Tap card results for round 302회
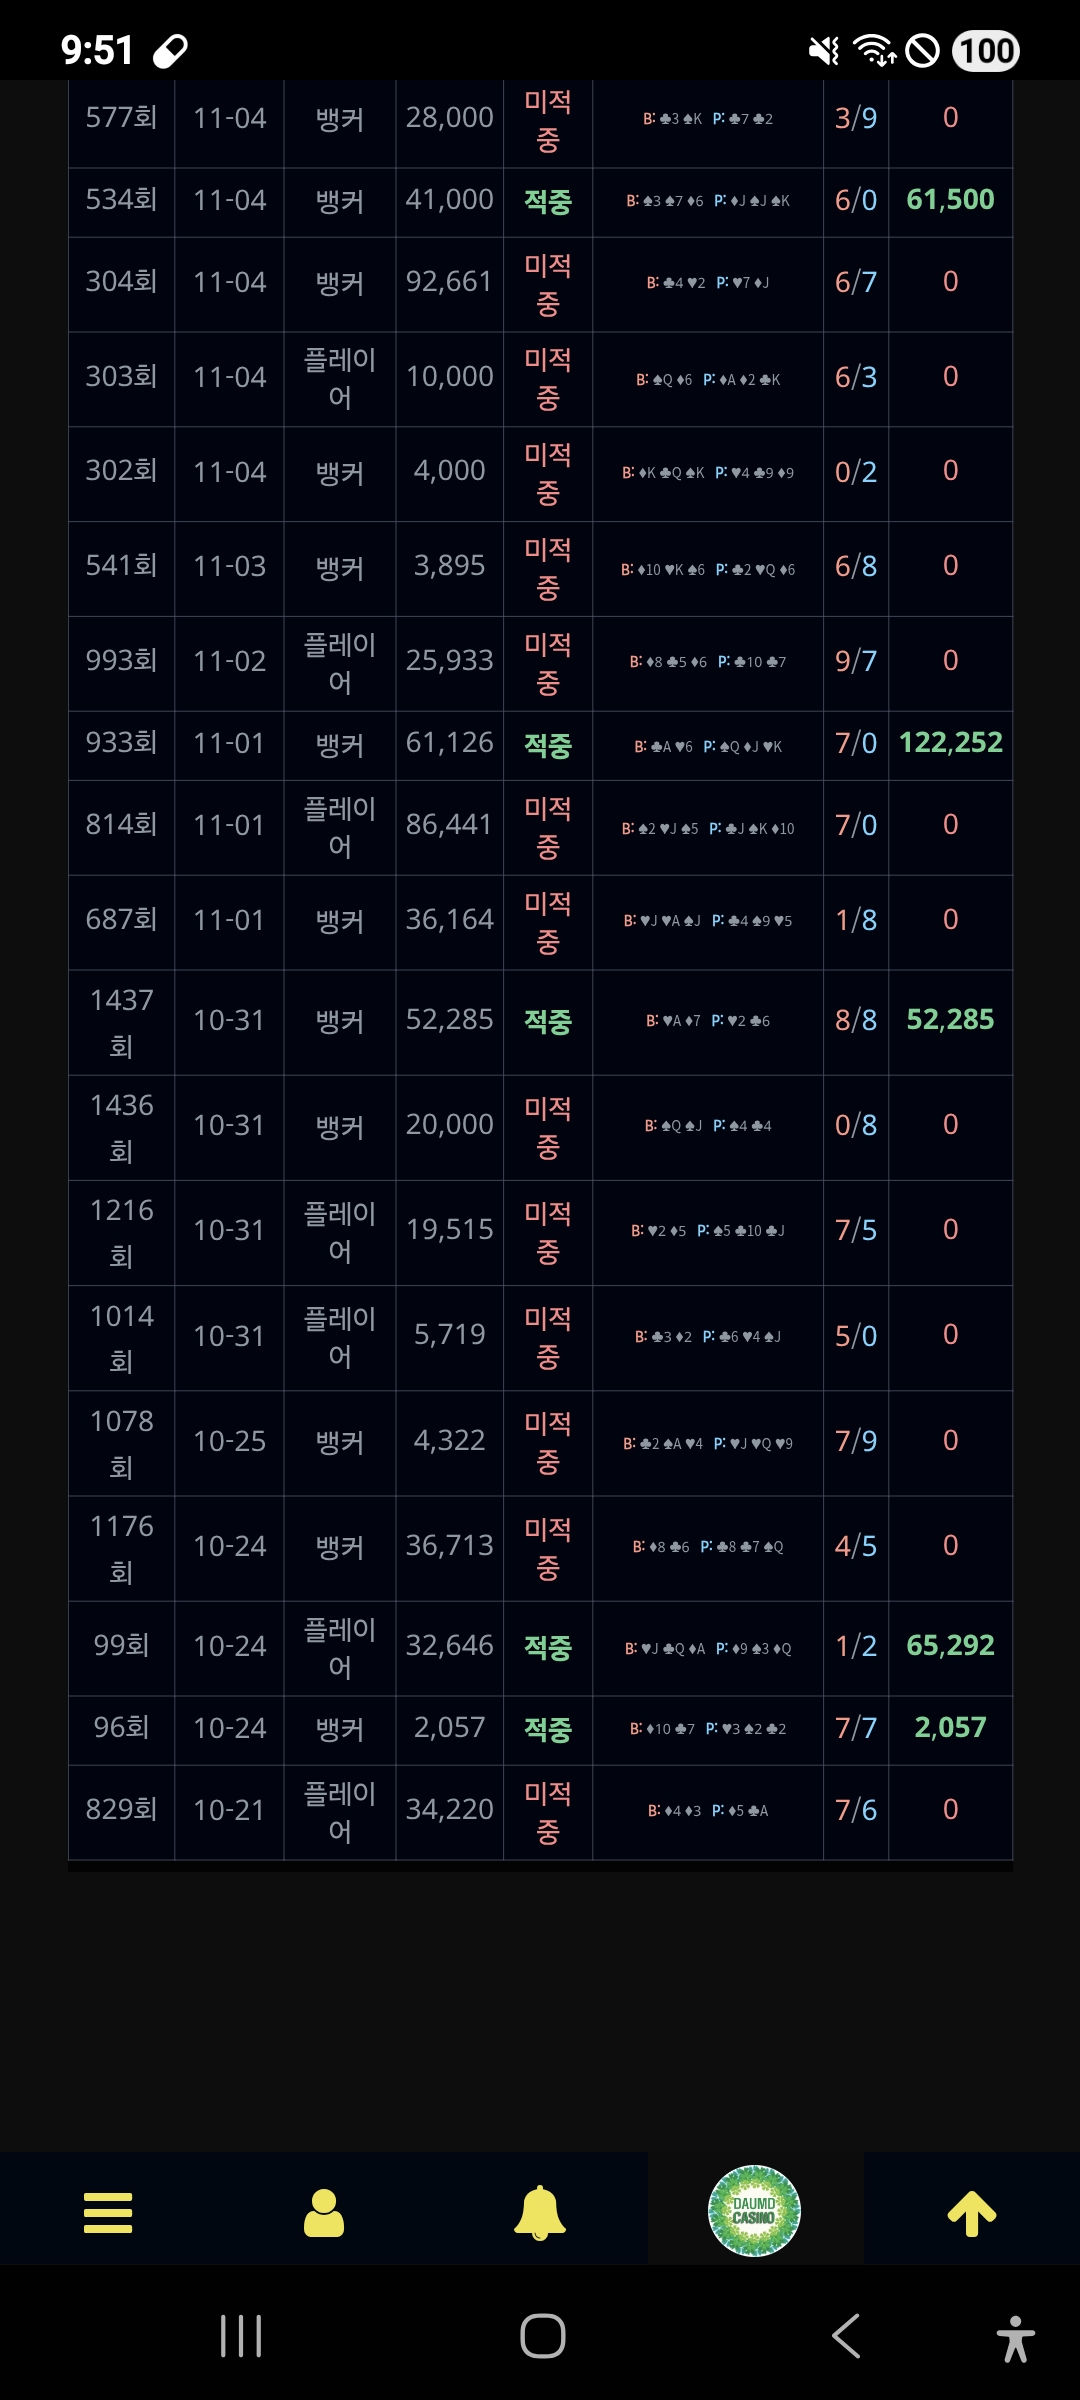Viewport: 1080px width, 2400px height. tap(707, 473)
